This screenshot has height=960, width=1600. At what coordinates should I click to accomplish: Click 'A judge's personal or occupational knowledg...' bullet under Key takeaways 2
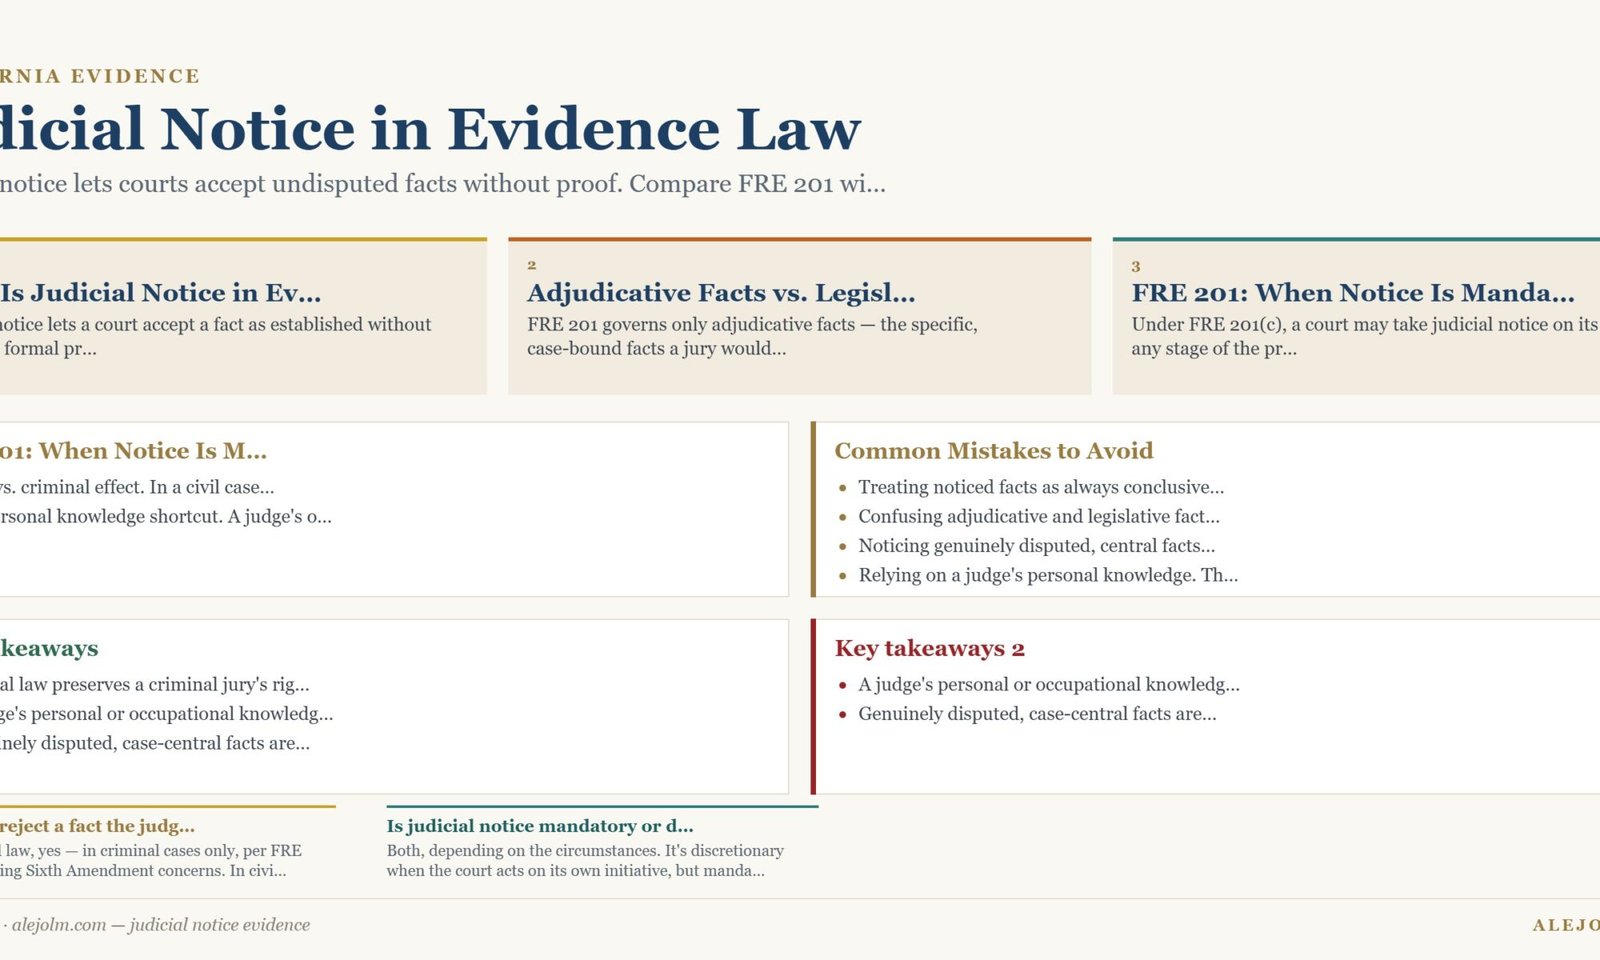[x=1049, y=685]
